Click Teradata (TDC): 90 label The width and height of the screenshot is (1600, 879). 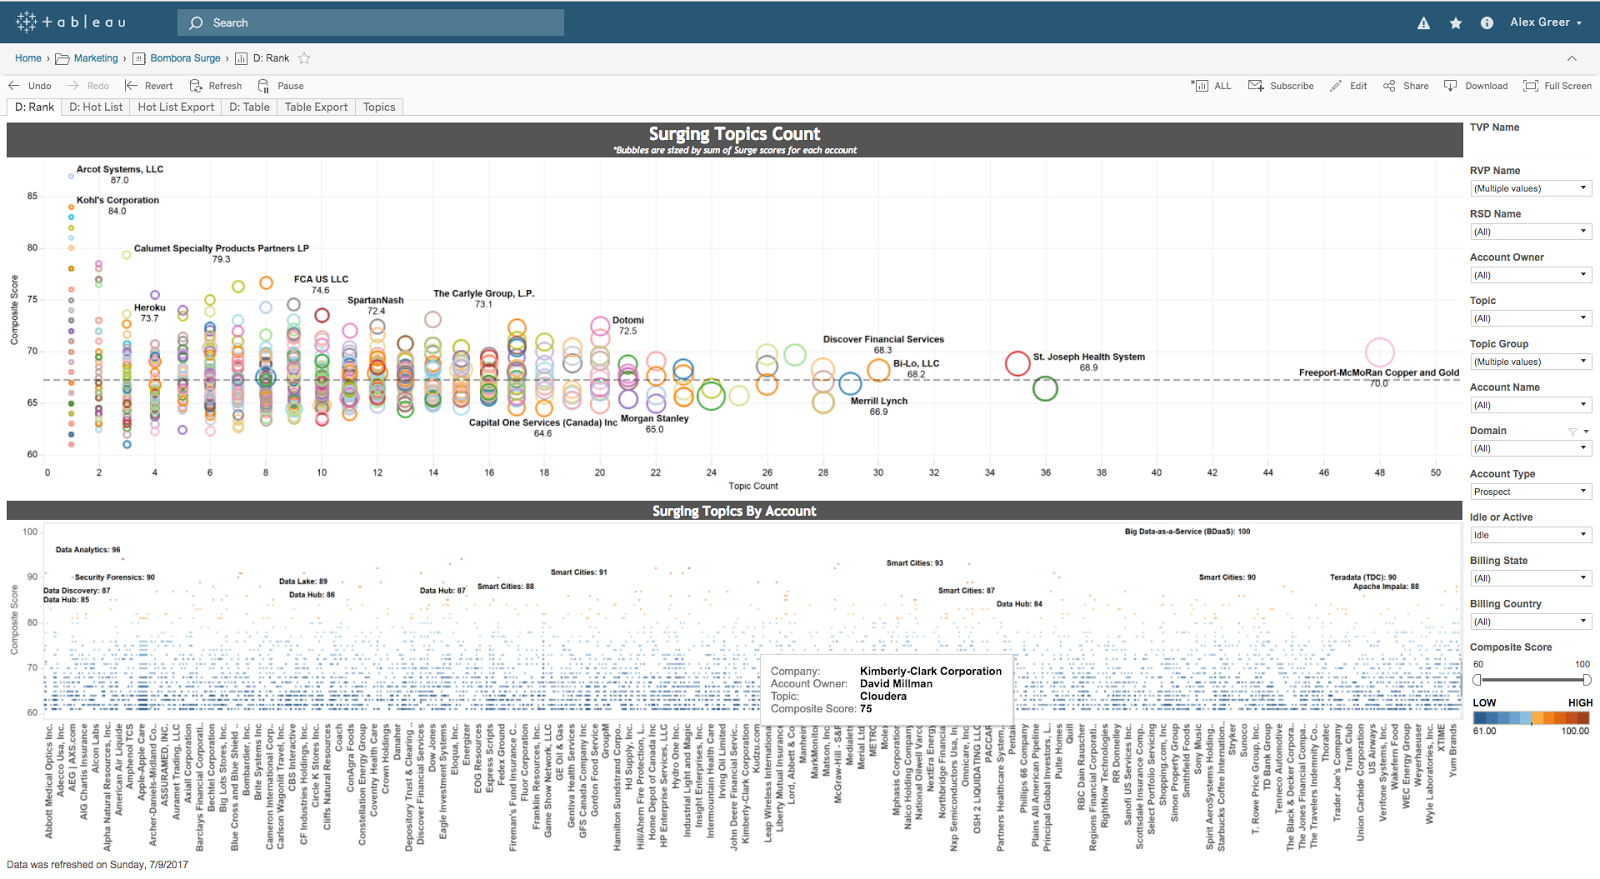1363,577
